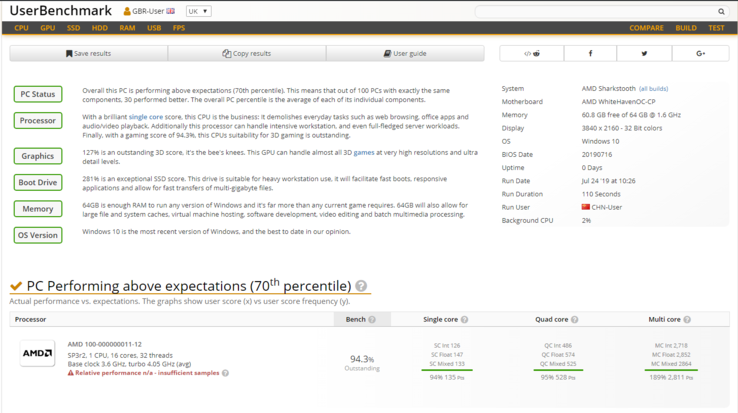The width and height of the screenshot is (738, 413).
Task: Click the insufficient samples warning text
Action: pos(147,373)
